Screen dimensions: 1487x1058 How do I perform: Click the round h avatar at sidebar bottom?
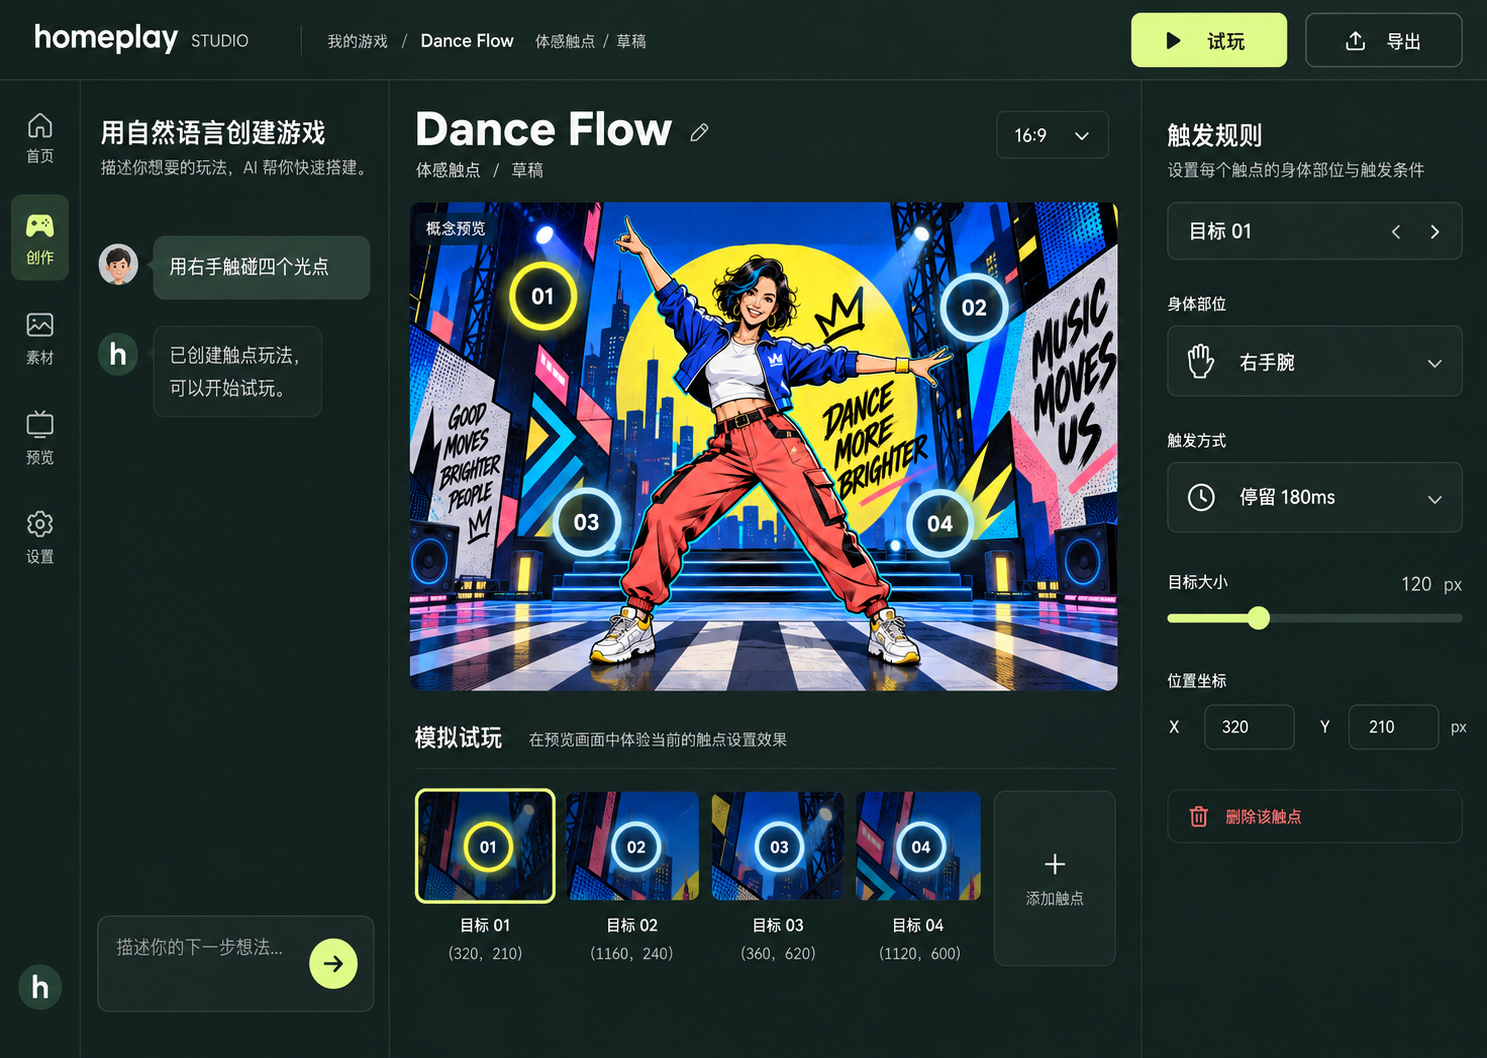(40, 987)
